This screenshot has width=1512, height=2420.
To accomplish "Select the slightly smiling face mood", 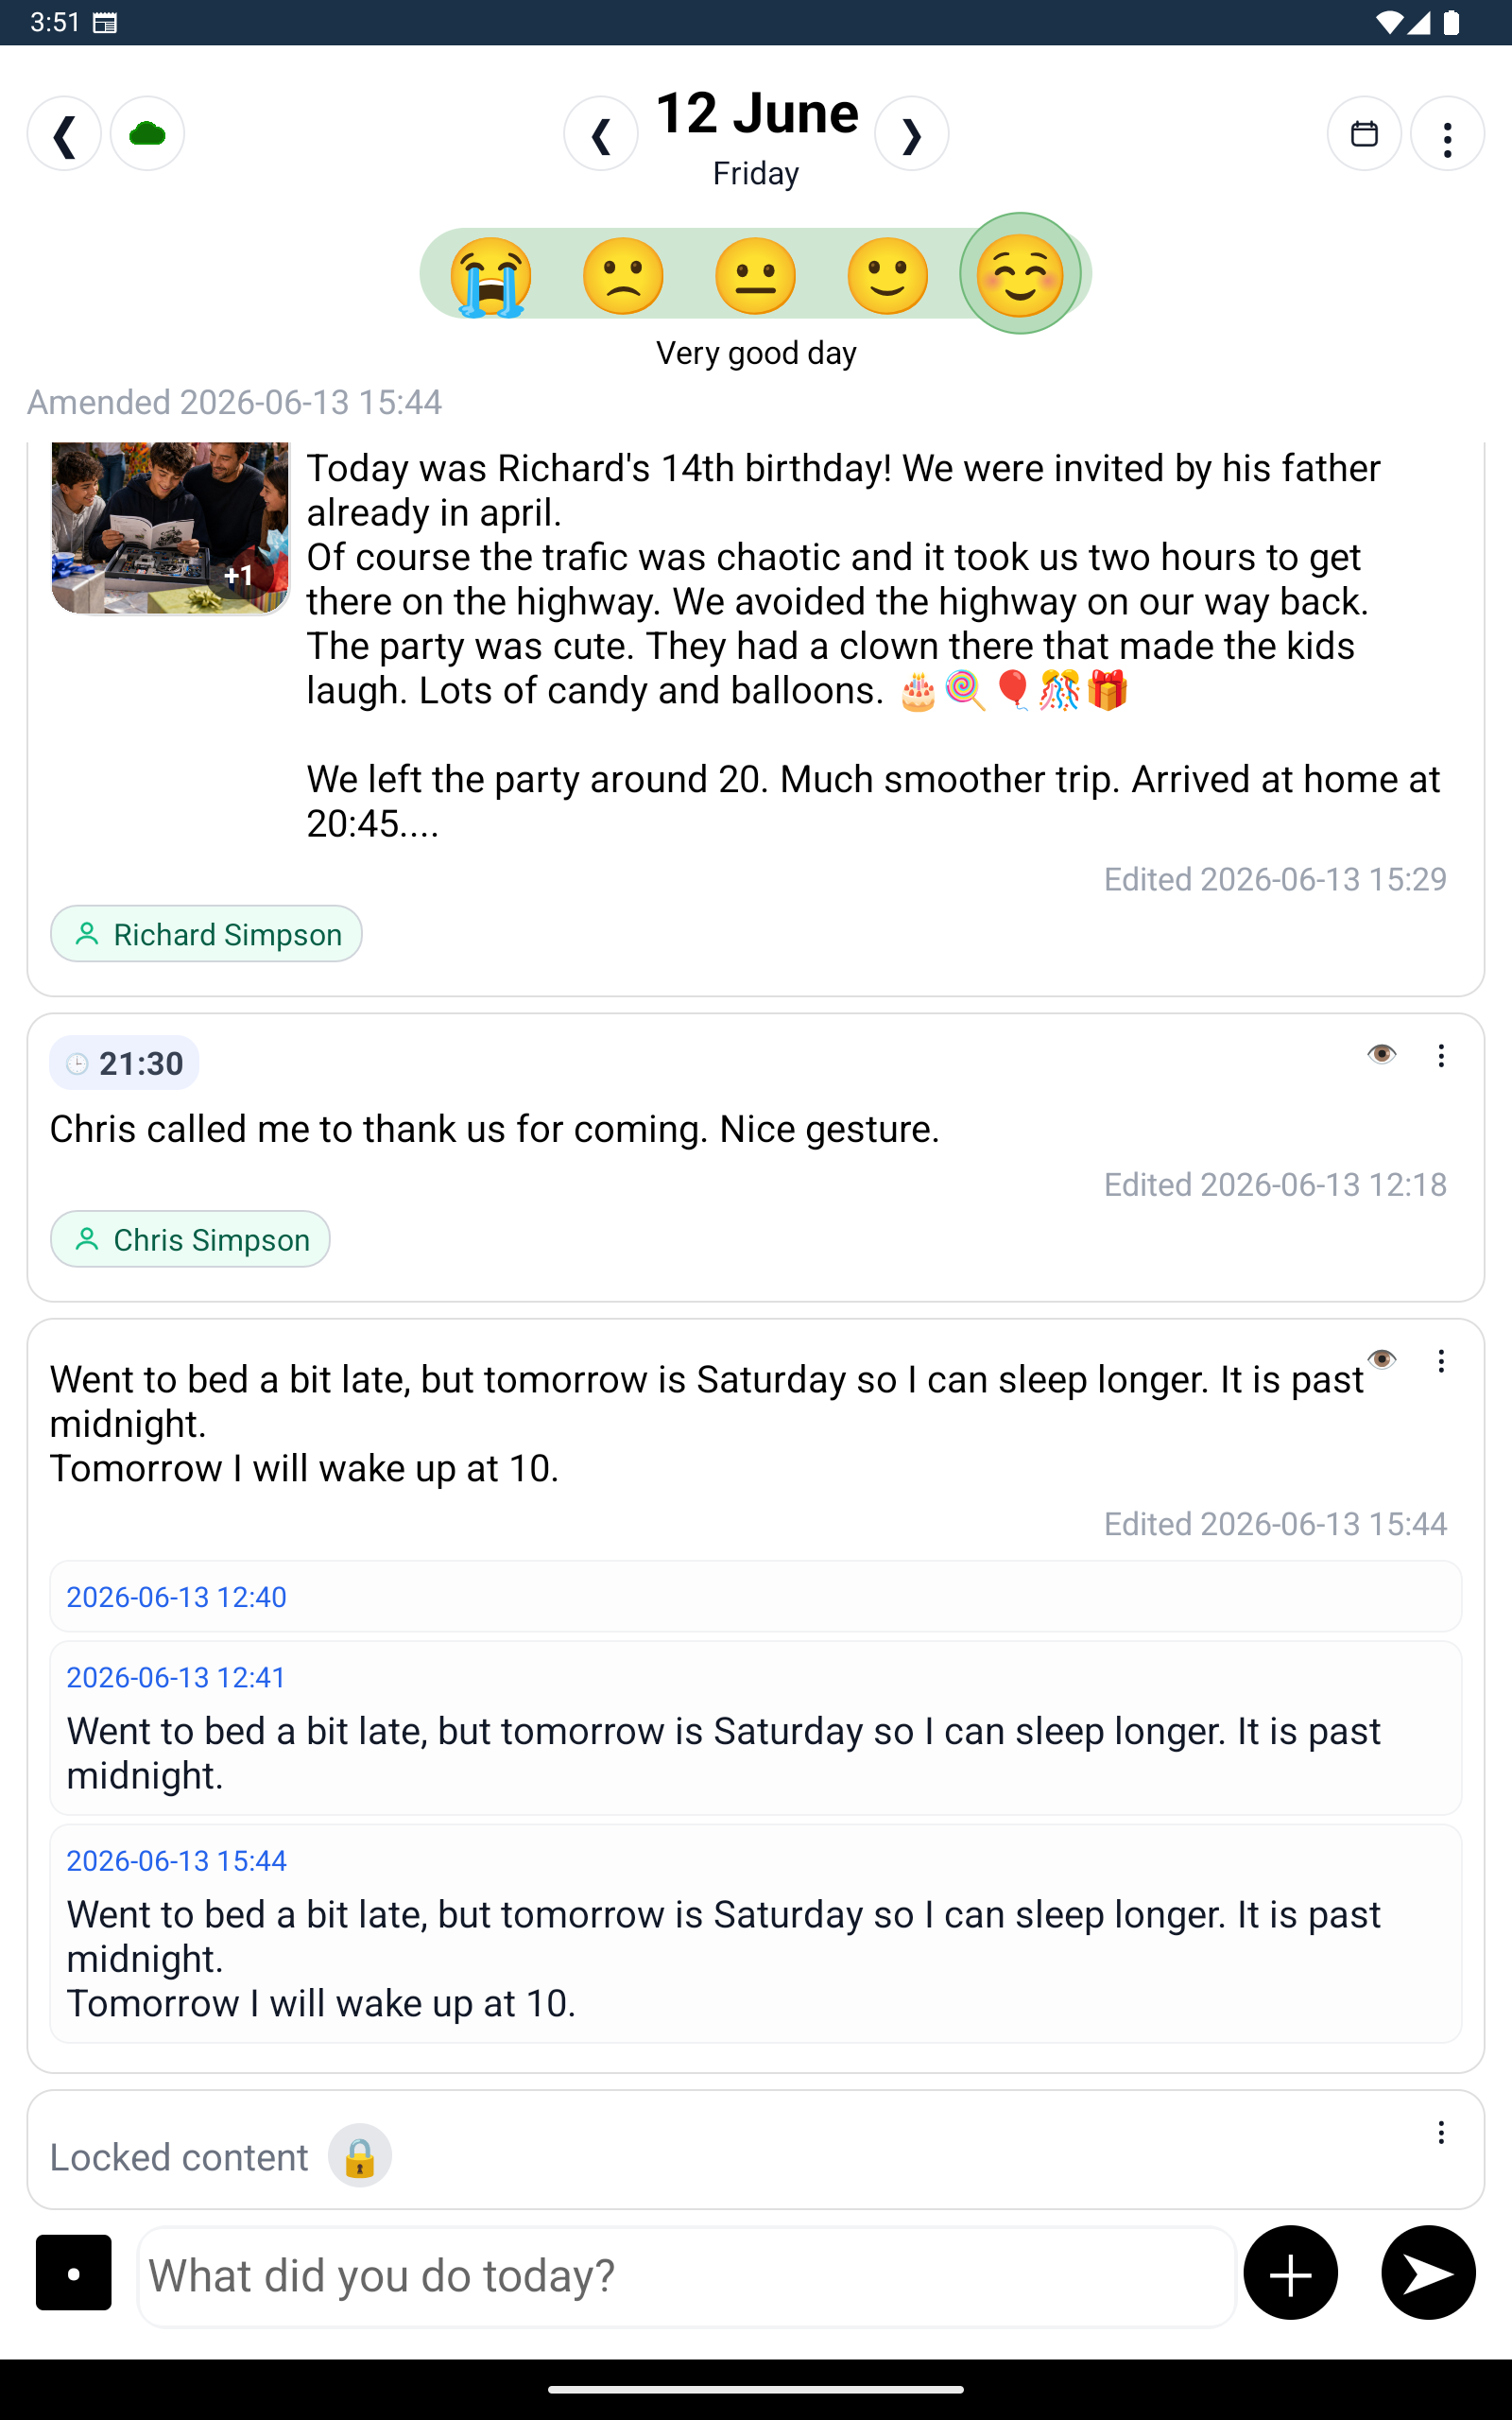I will point(887,276).
